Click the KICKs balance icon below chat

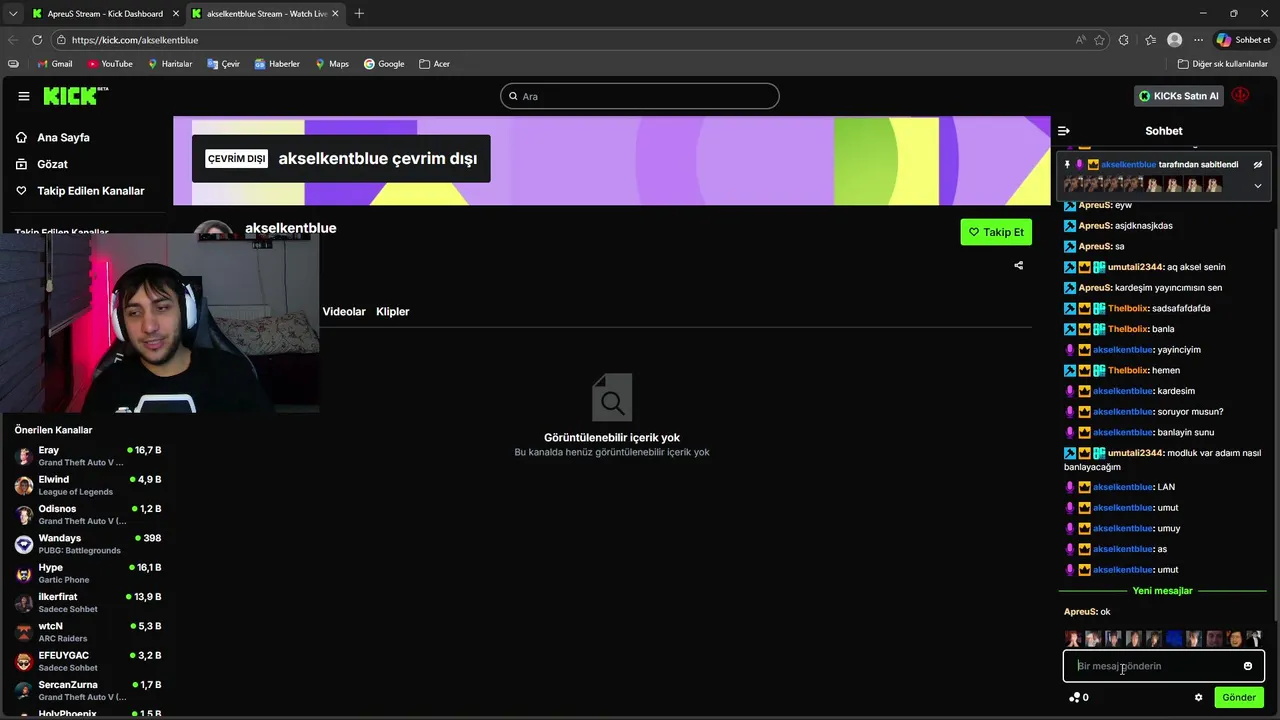[1075, 698]
